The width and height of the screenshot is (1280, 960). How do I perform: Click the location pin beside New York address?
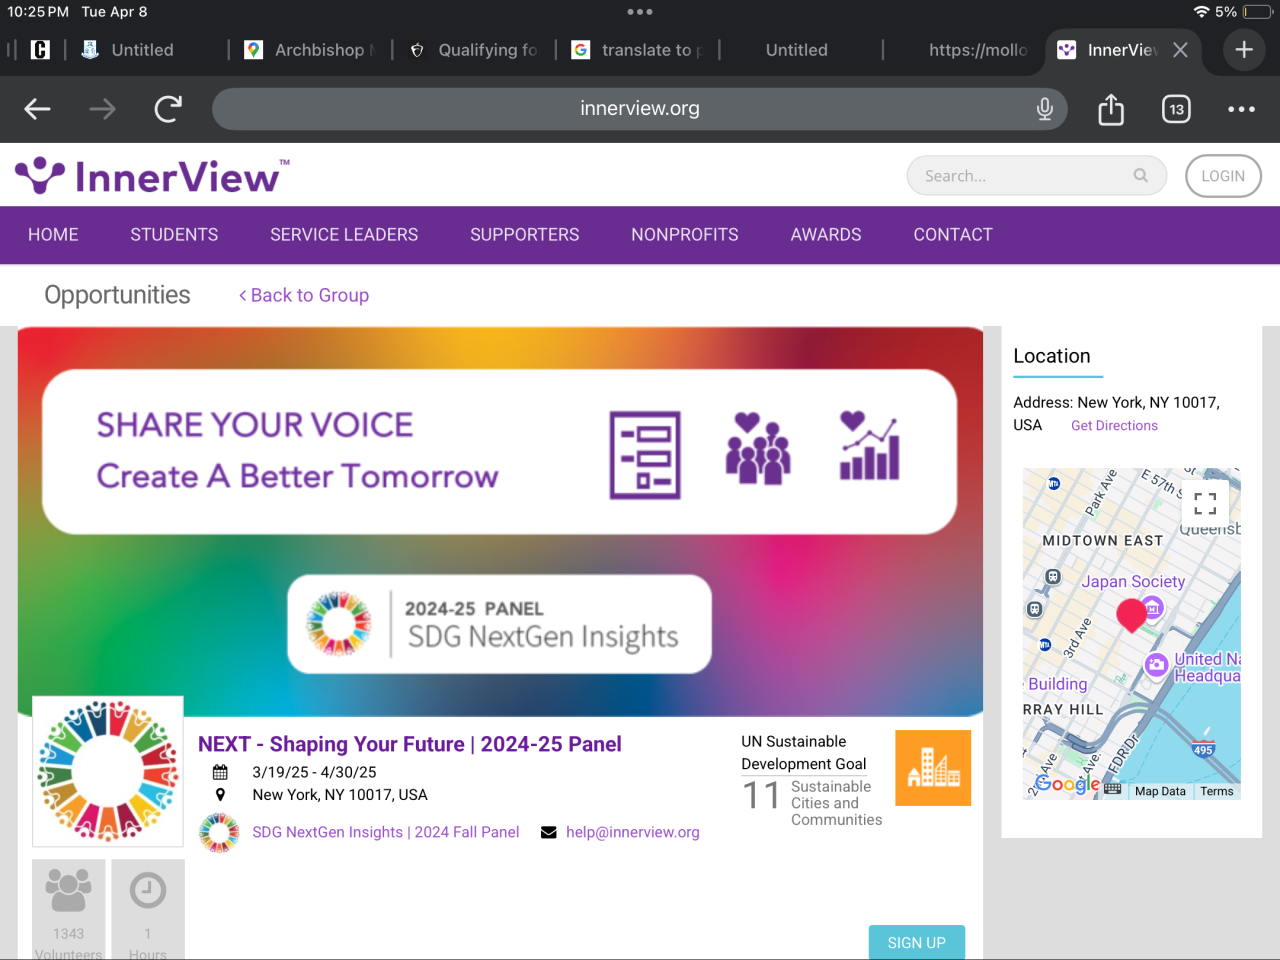220,795
